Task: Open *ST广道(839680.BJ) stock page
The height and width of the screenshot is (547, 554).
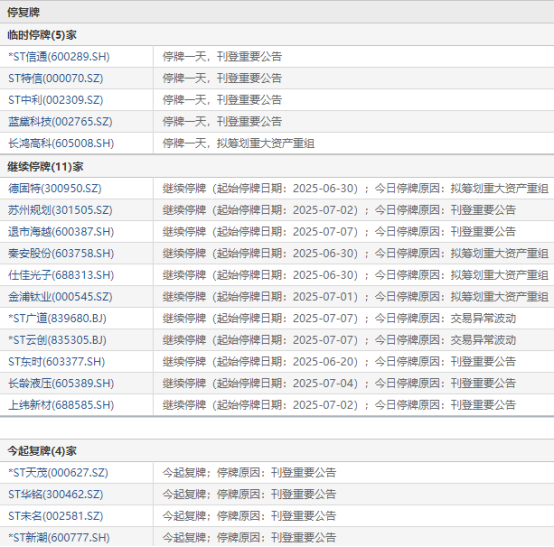Action: pyautogui.click(x=57, y=318)
